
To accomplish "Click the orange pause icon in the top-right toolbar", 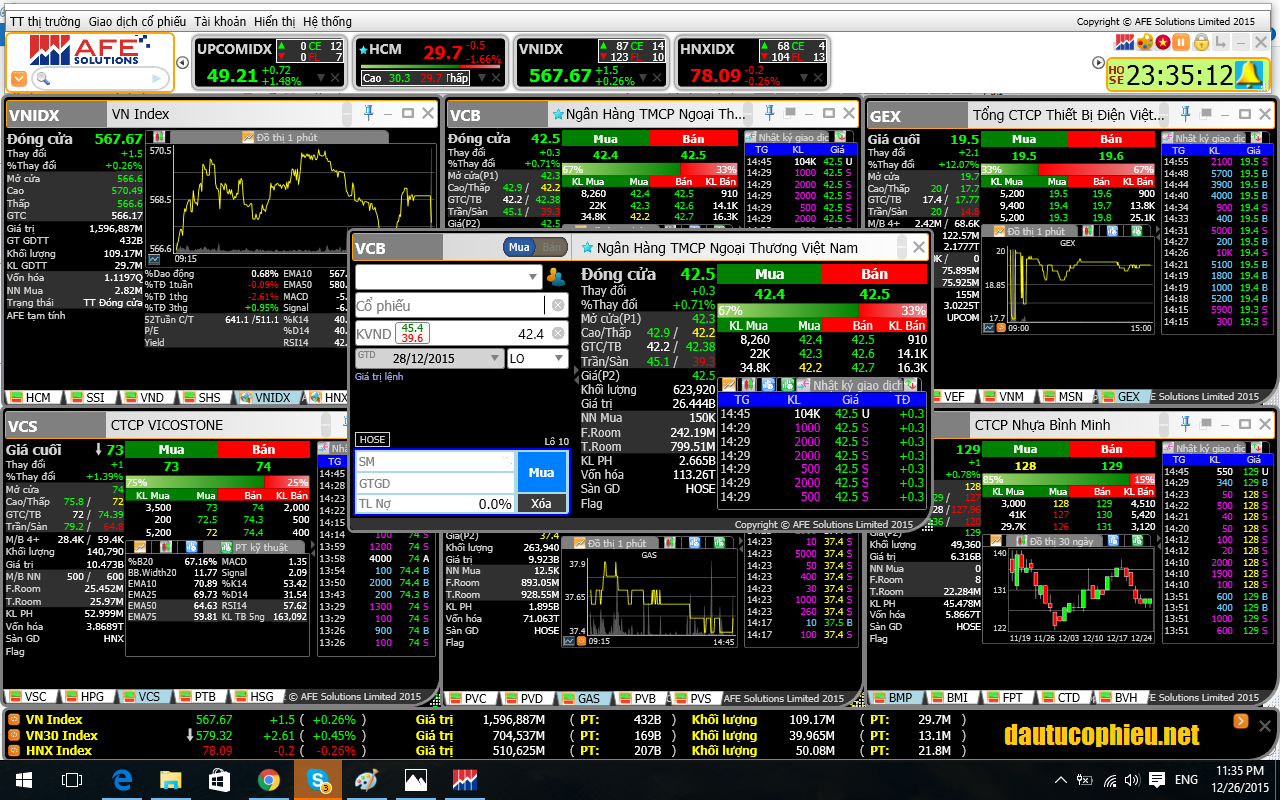I will pos(1181,42).
